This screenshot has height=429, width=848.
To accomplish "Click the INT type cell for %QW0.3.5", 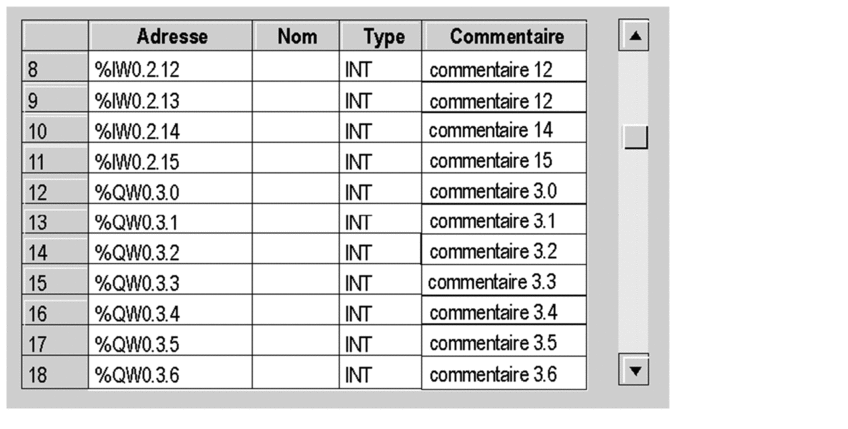I will click(x=380, y=345).
